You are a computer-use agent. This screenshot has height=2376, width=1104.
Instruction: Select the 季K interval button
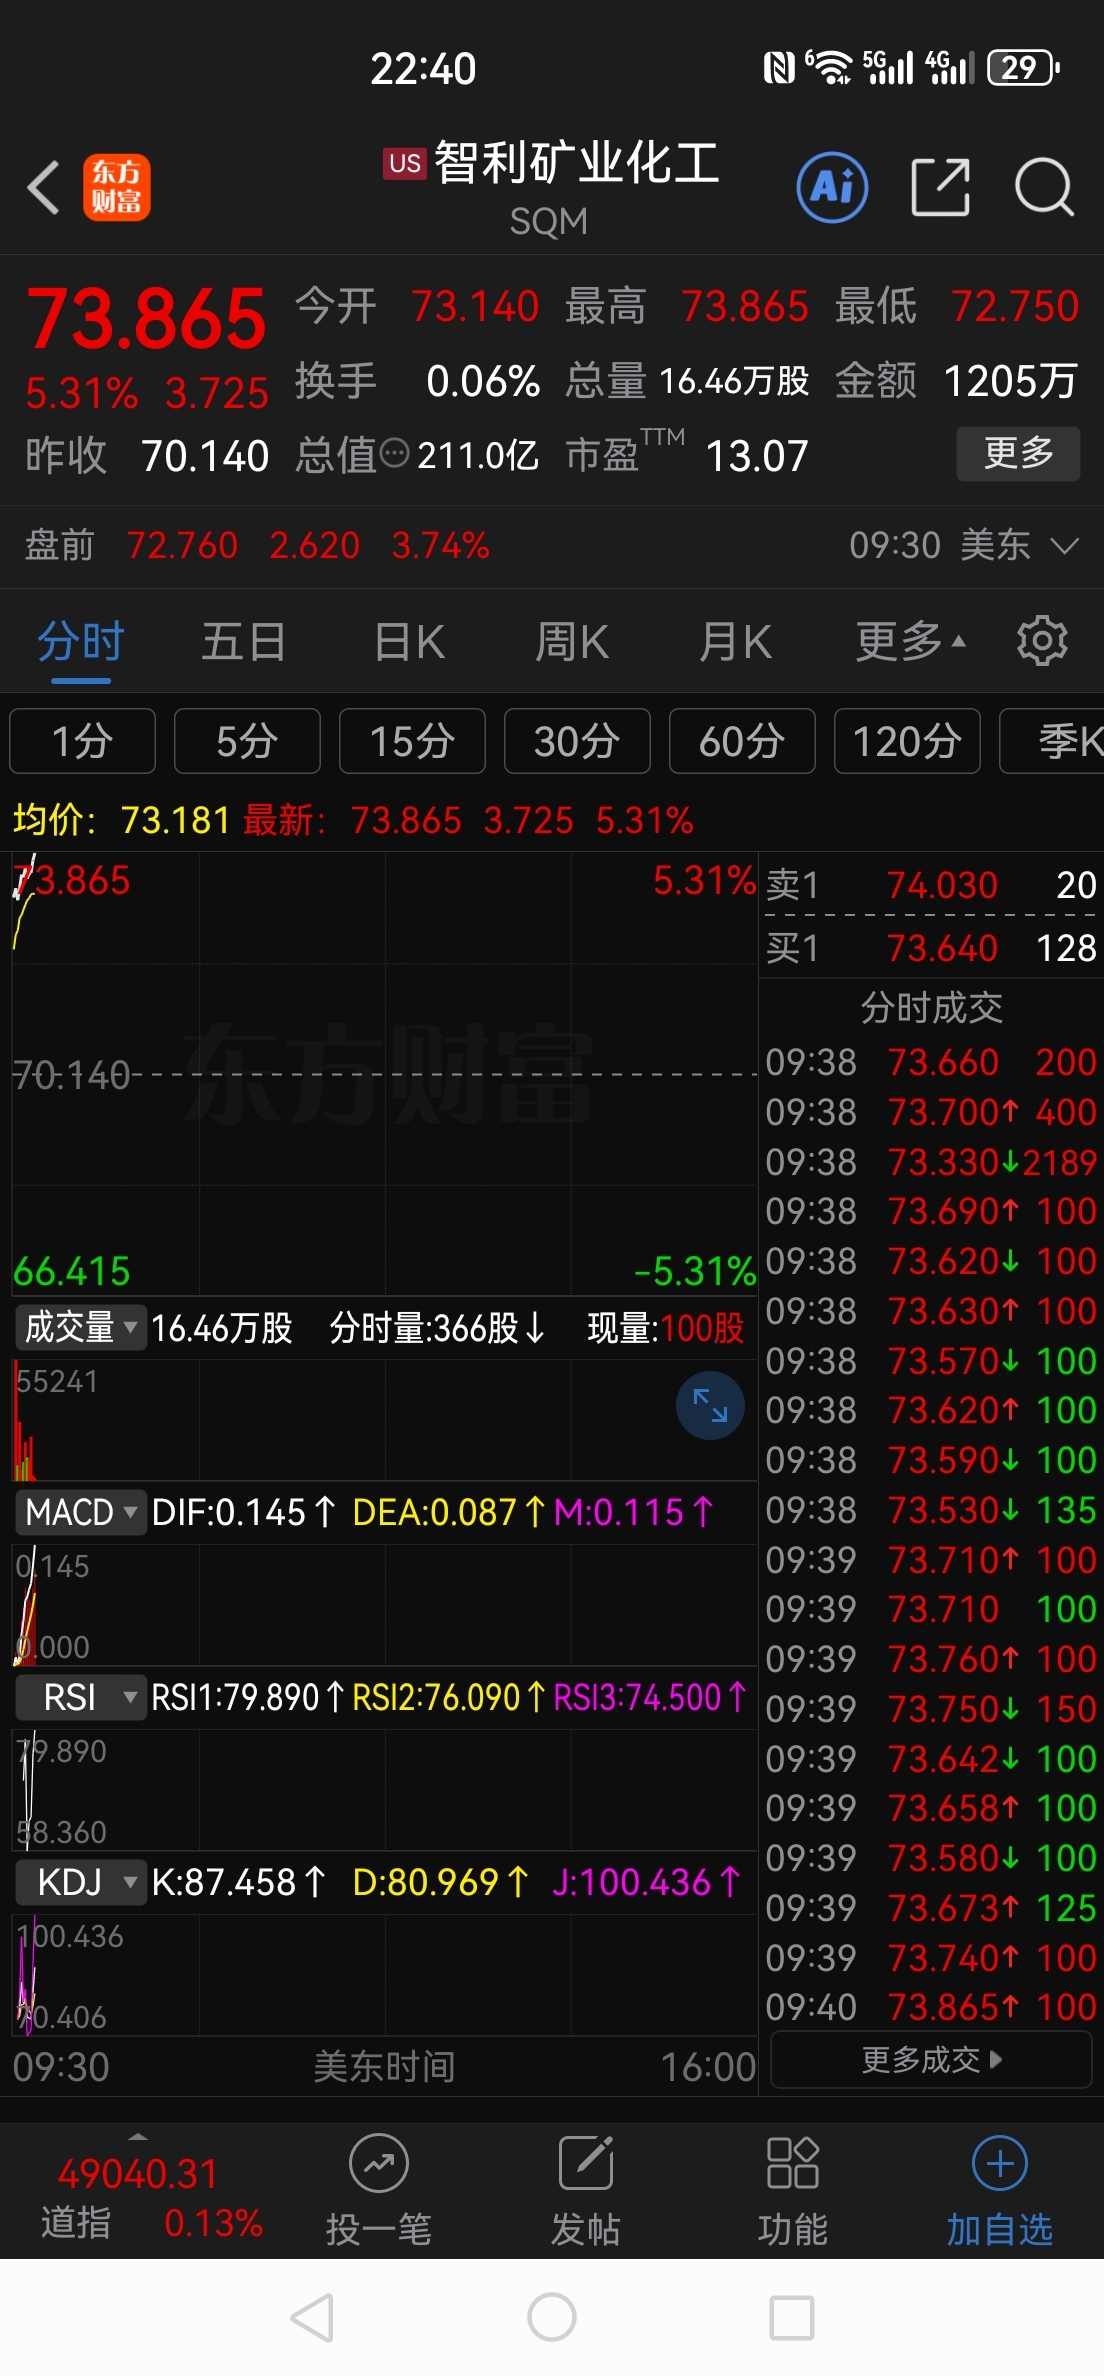1052,741
